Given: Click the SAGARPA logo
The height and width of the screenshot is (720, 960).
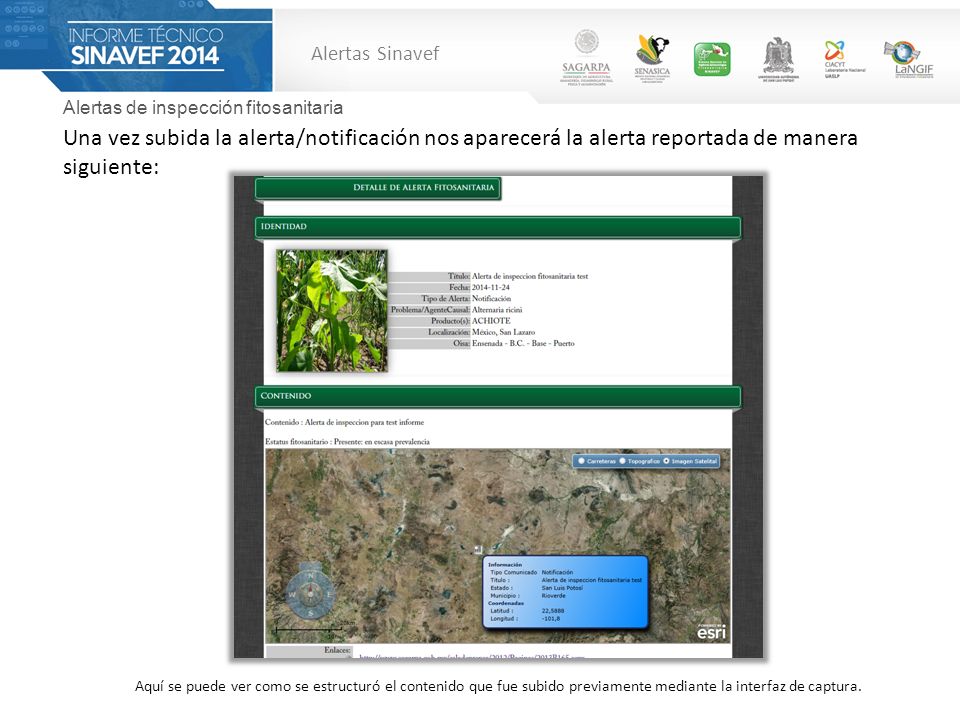Looking at the screenshot, I should tap(586, 58).
